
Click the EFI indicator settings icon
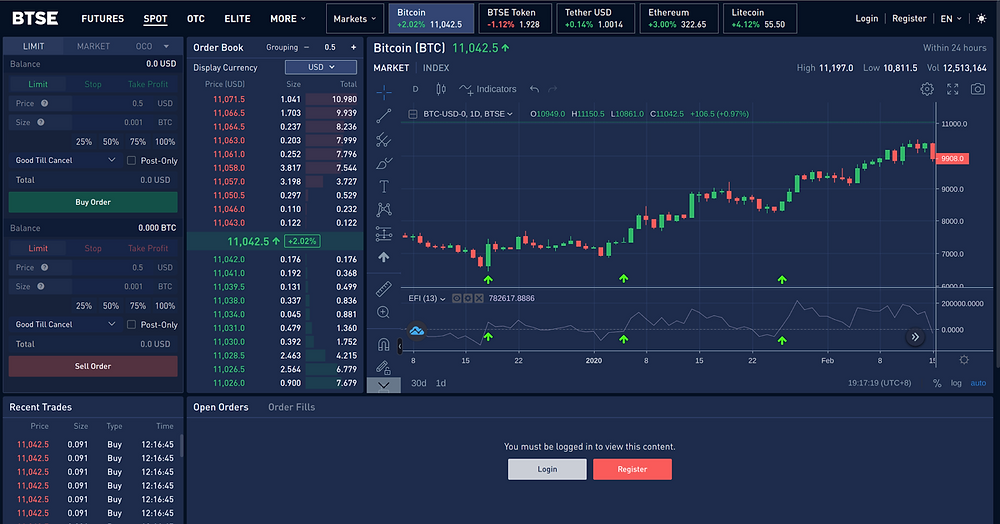[x=467, y=298]
